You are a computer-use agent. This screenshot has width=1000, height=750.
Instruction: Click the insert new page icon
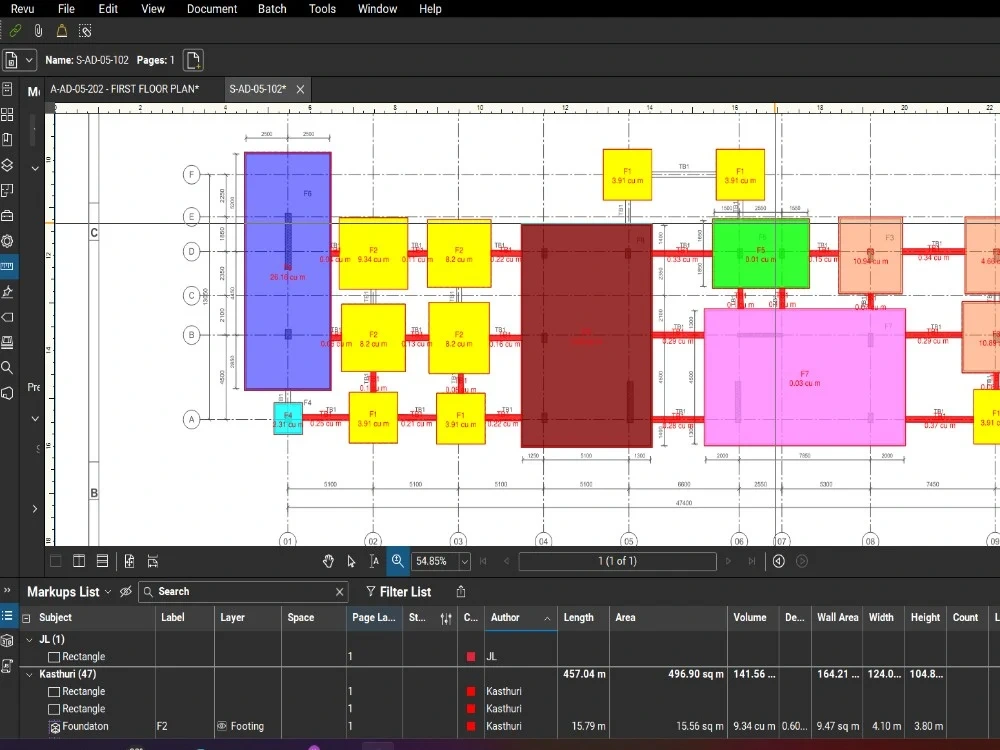pyautogui.click(x=193, y=61)
